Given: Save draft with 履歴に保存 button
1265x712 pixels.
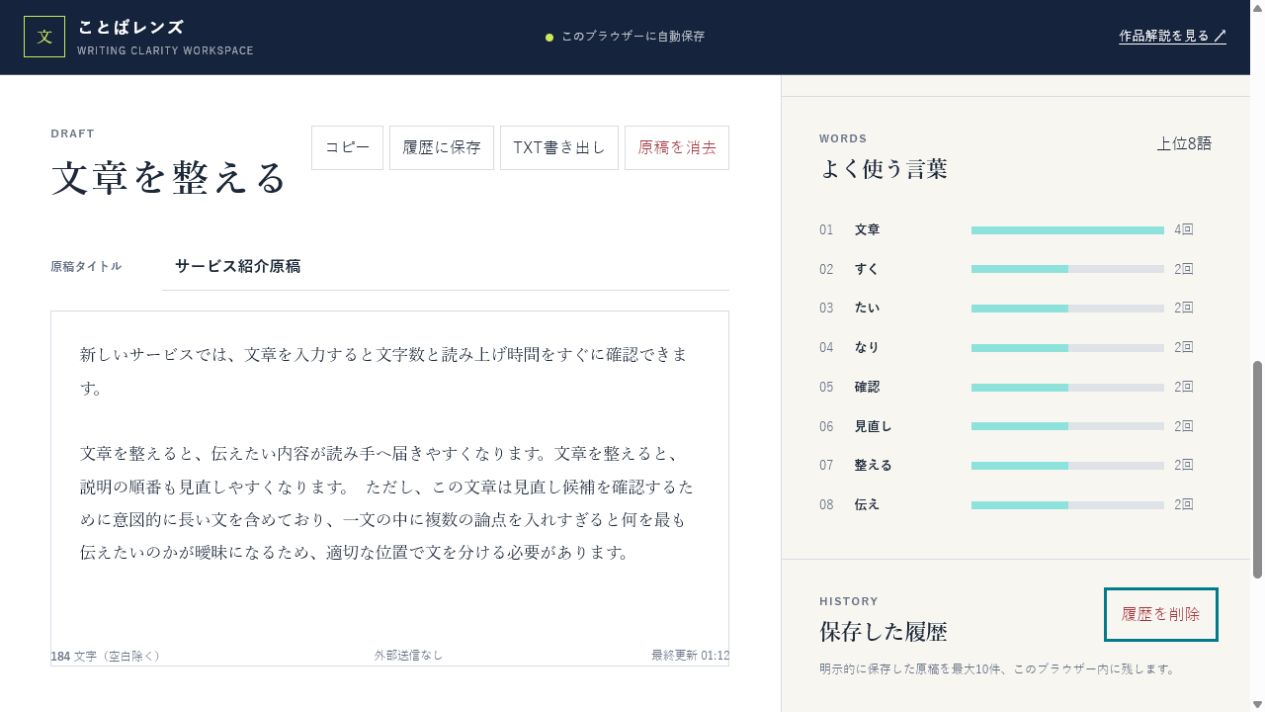Looking at the screenshot, I should tap(441, 148).
